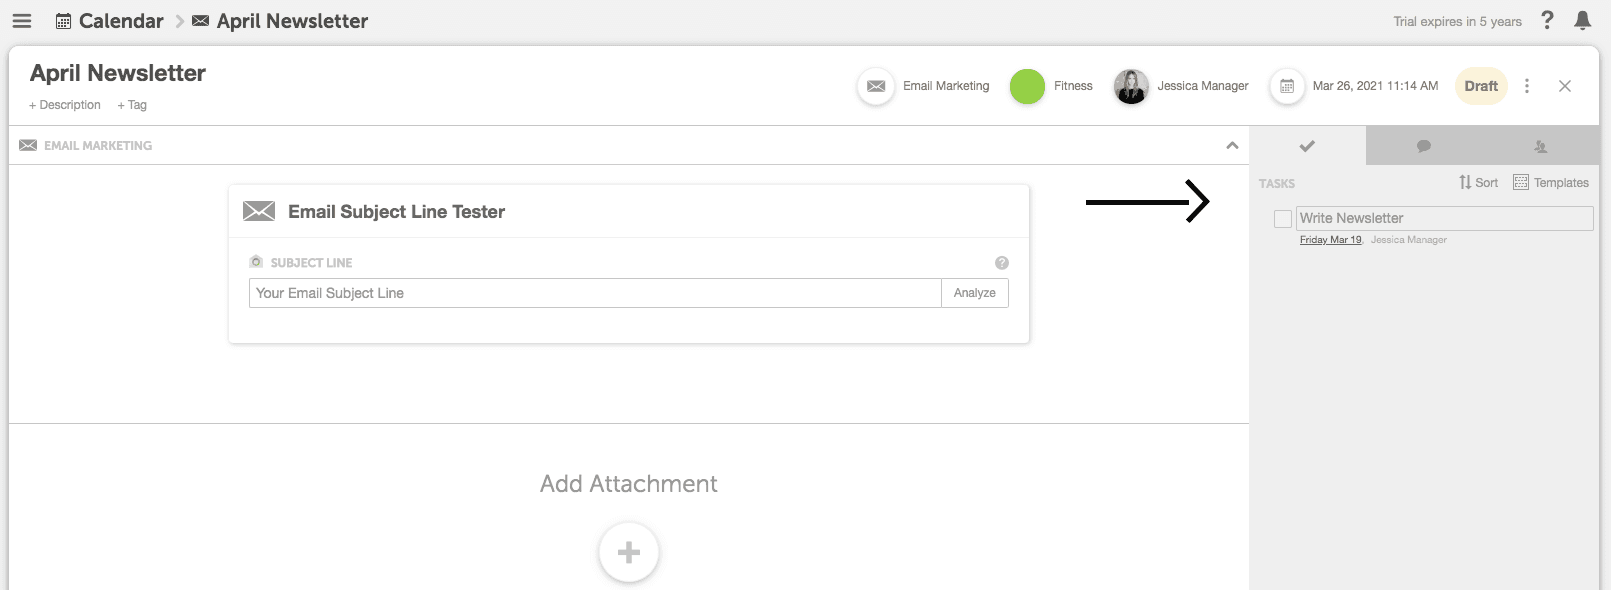1611x590 pixels.
Task: Click the green Fitness color label
Action: click(1027, 86)
